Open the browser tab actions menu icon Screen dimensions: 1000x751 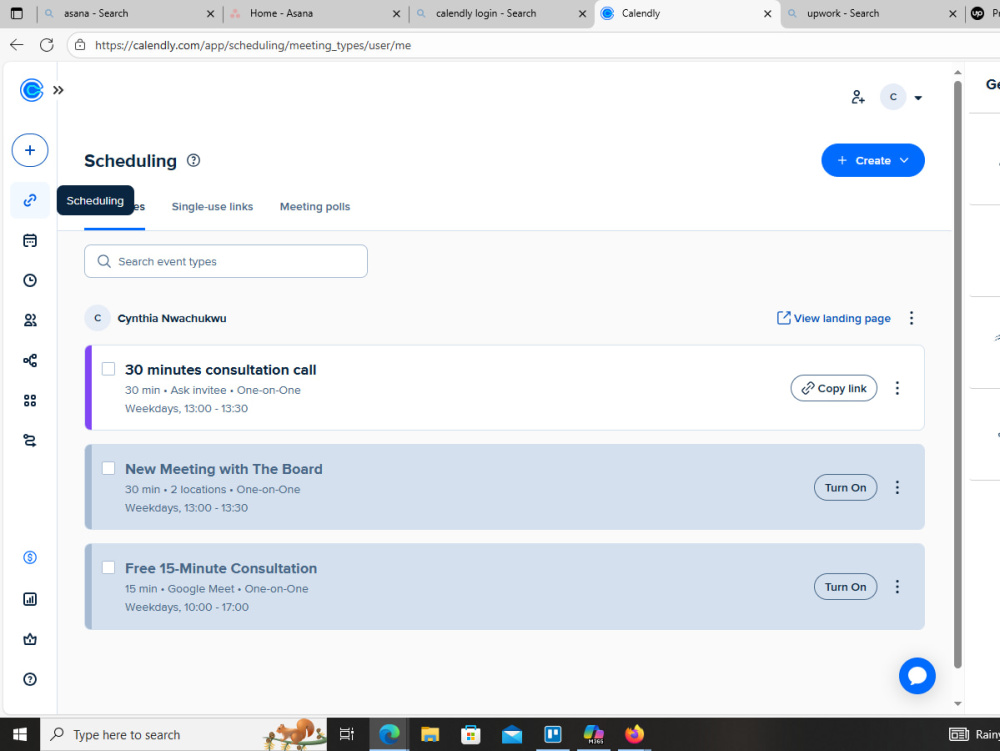pyautogui.click(x=17, y=13)
